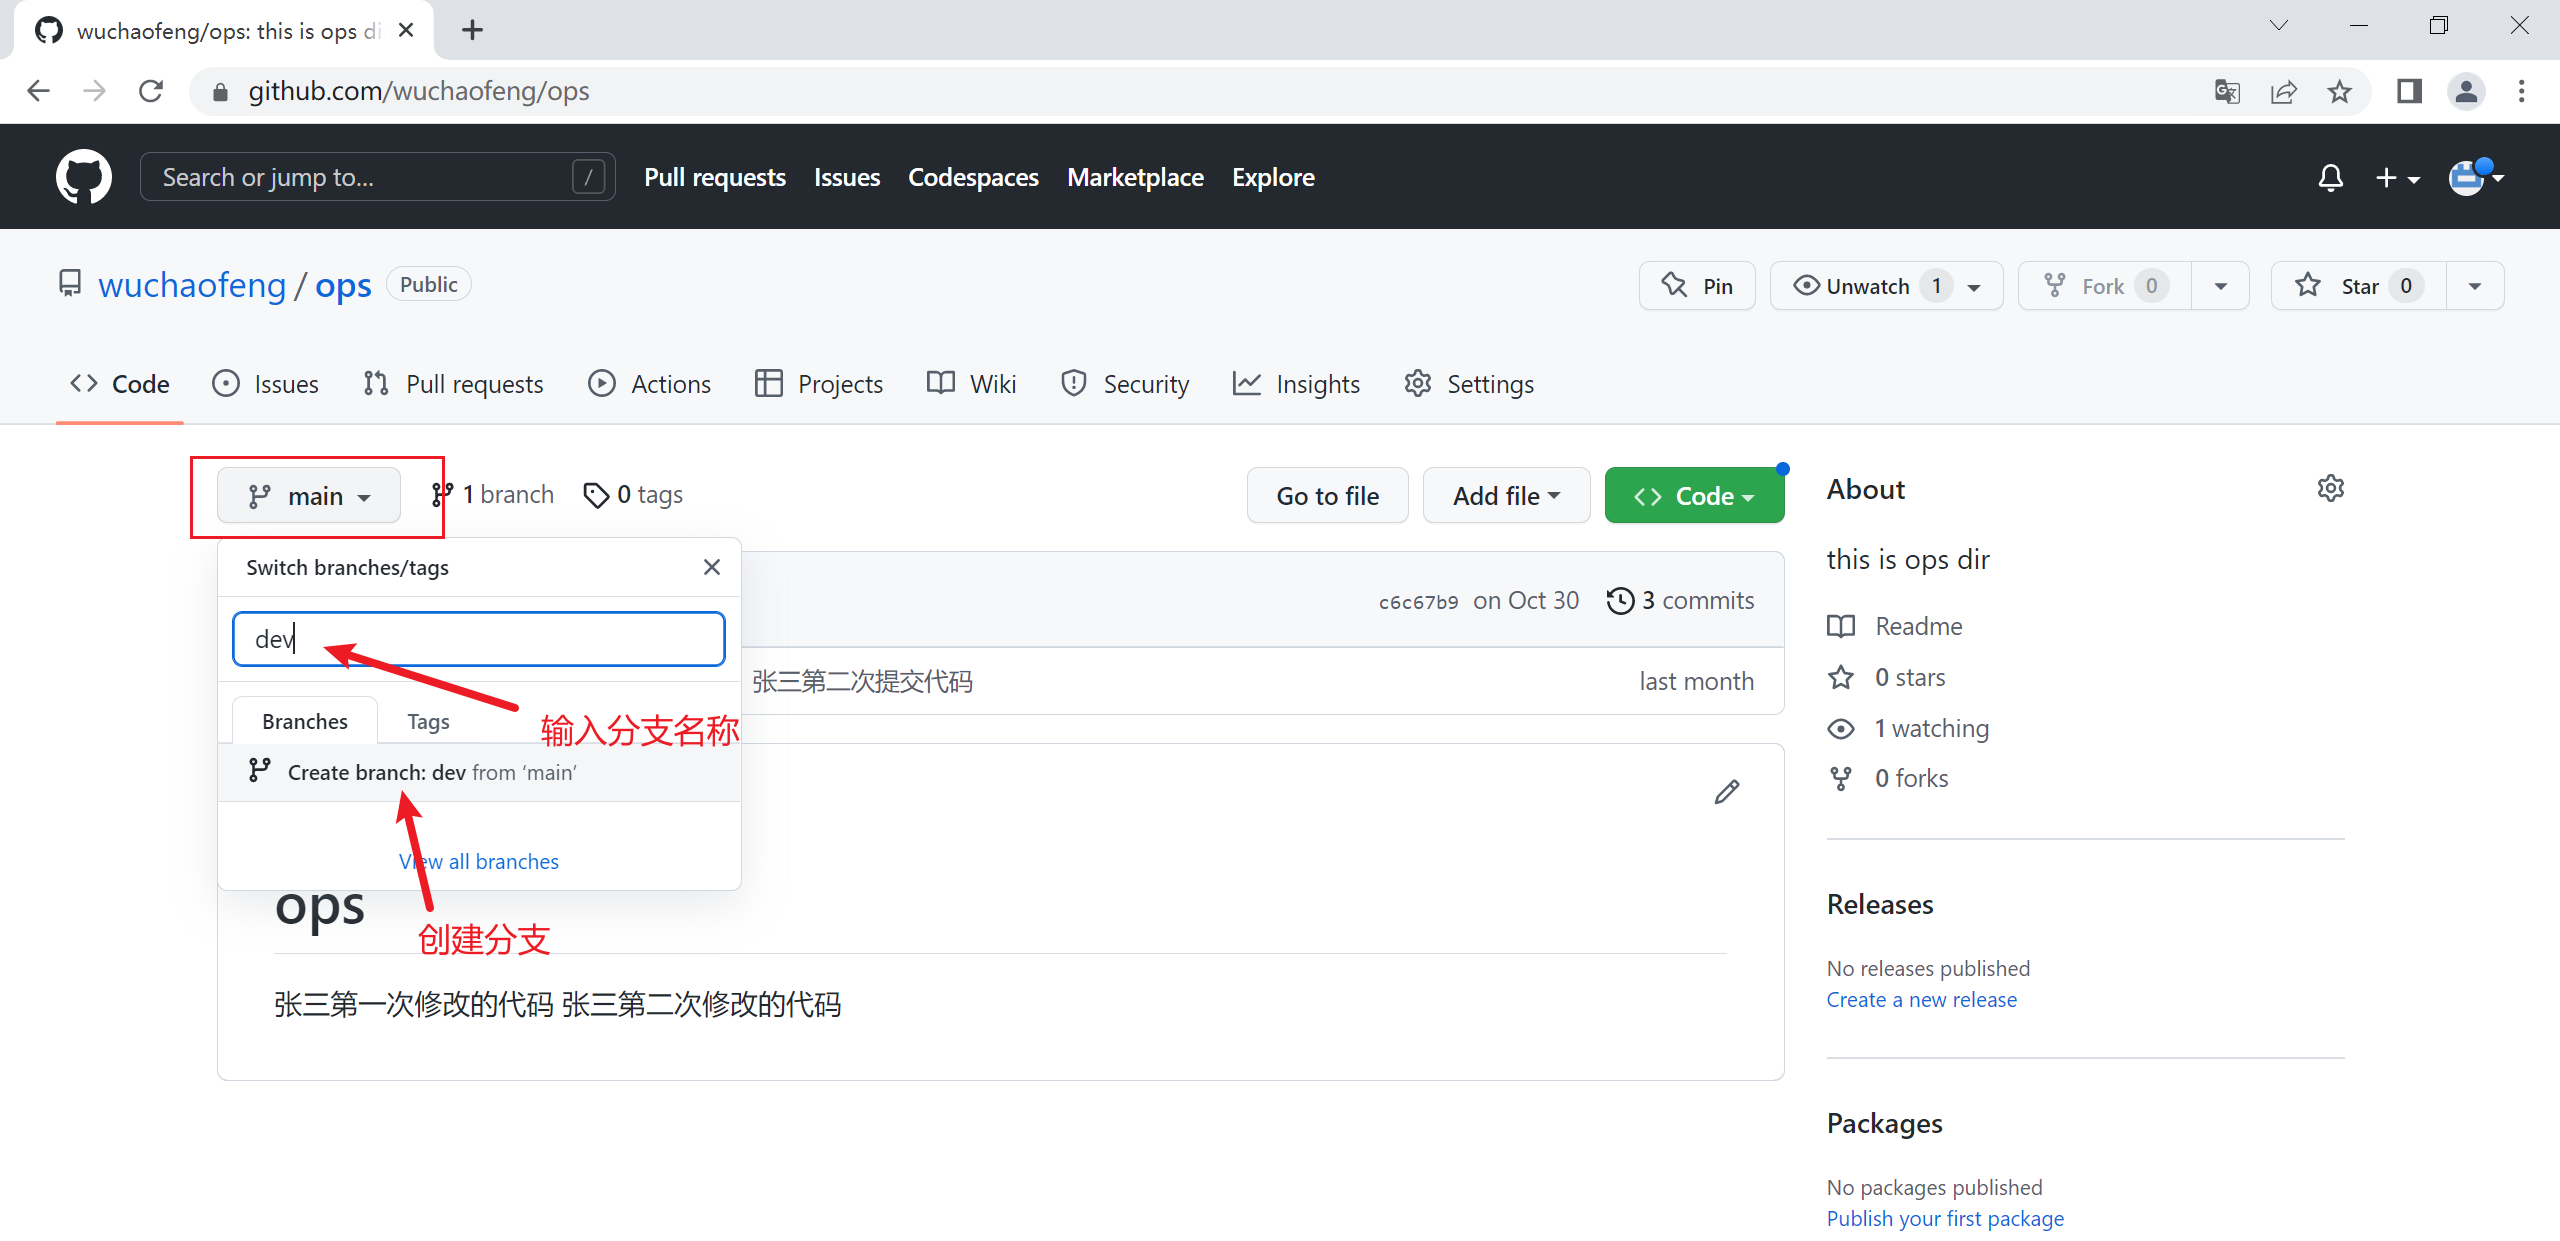2560x1241 pixels.
Task: Click the GitHub octocat logo
Action: click(x=84, y=177)
